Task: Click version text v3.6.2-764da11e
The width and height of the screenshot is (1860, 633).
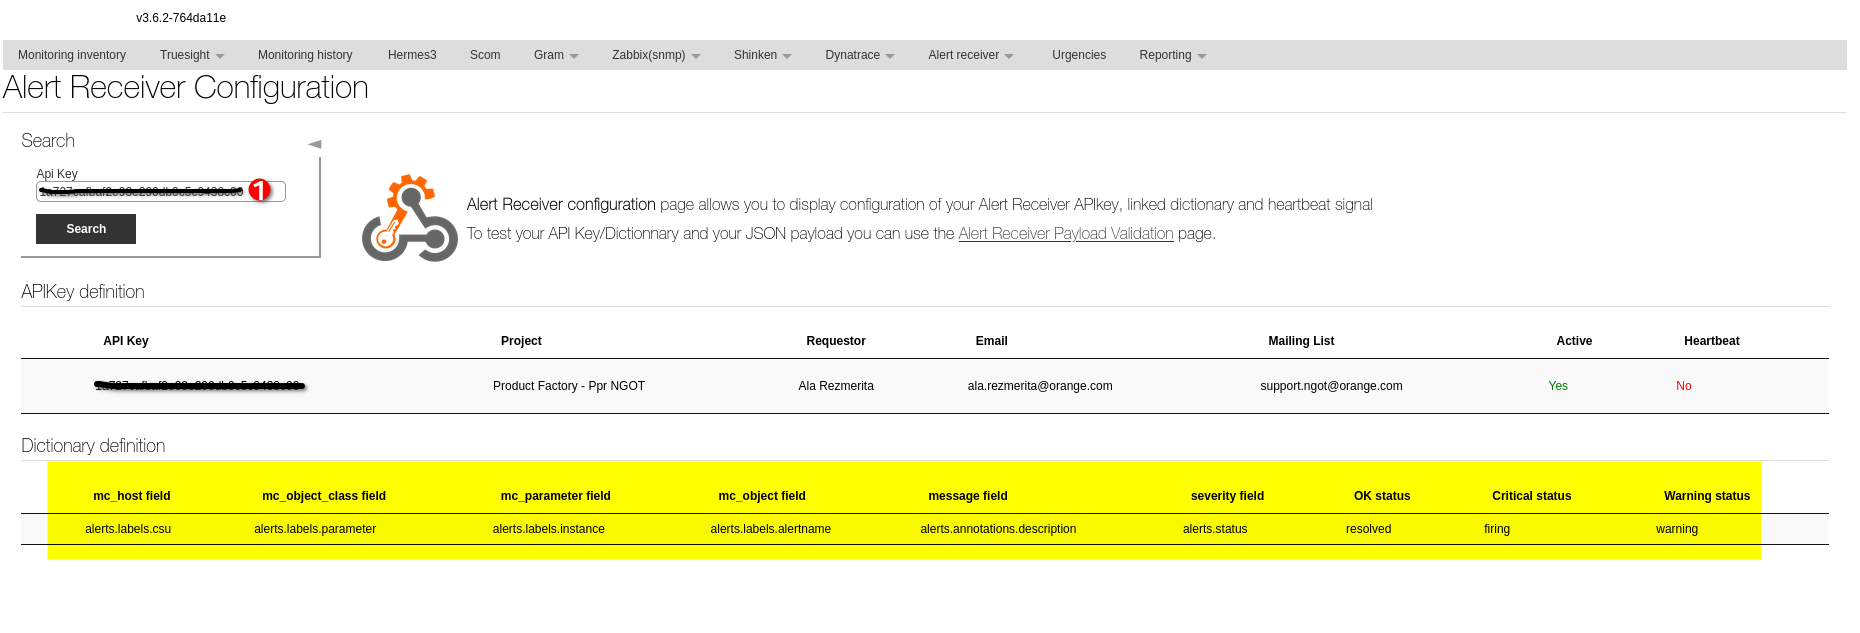Action: click(x=181, y=18)
